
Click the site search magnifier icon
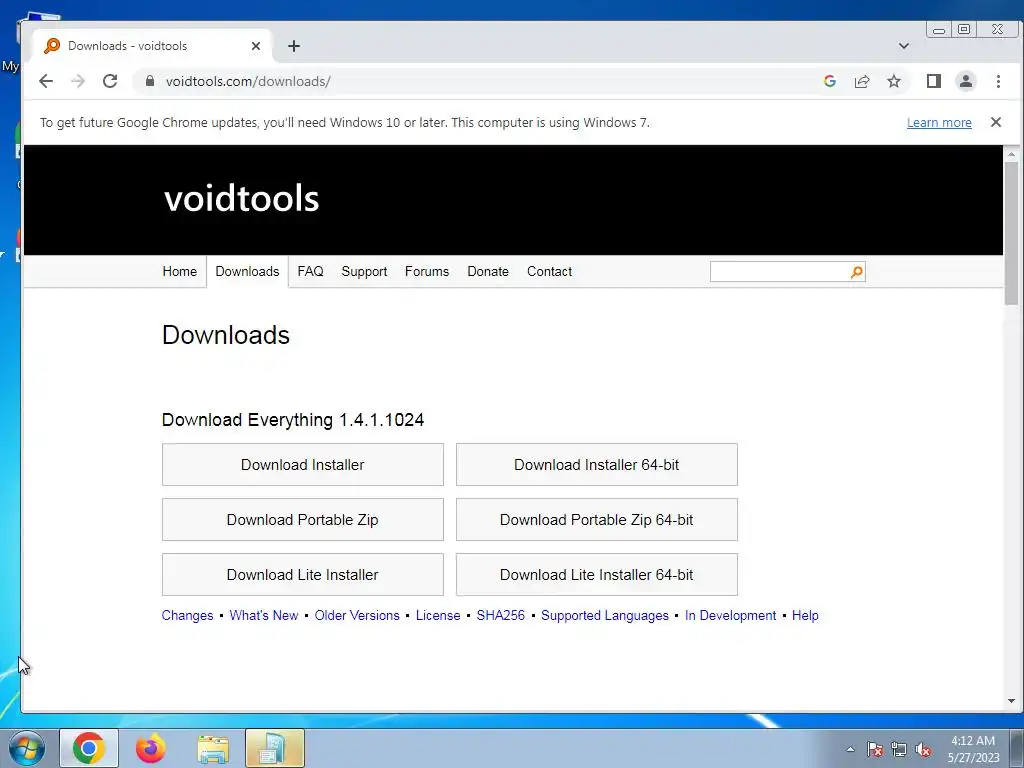857,272
